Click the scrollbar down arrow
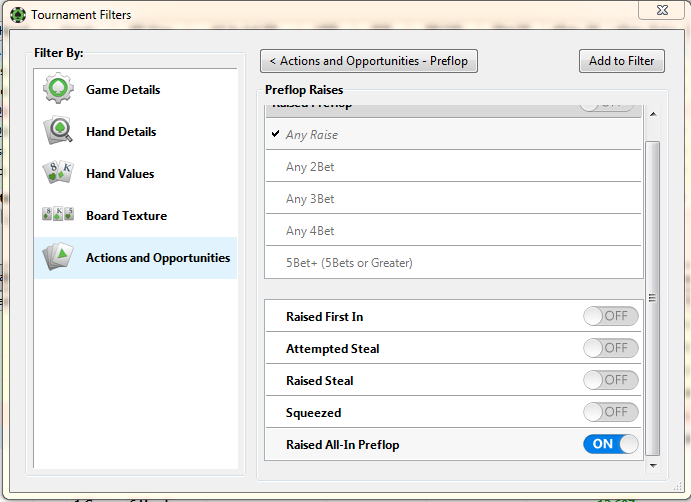 coord(653,465)
